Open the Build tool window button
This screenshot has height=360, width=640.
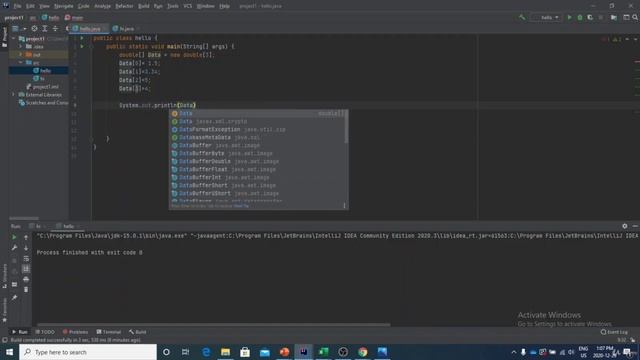click(x=138, y=332)
